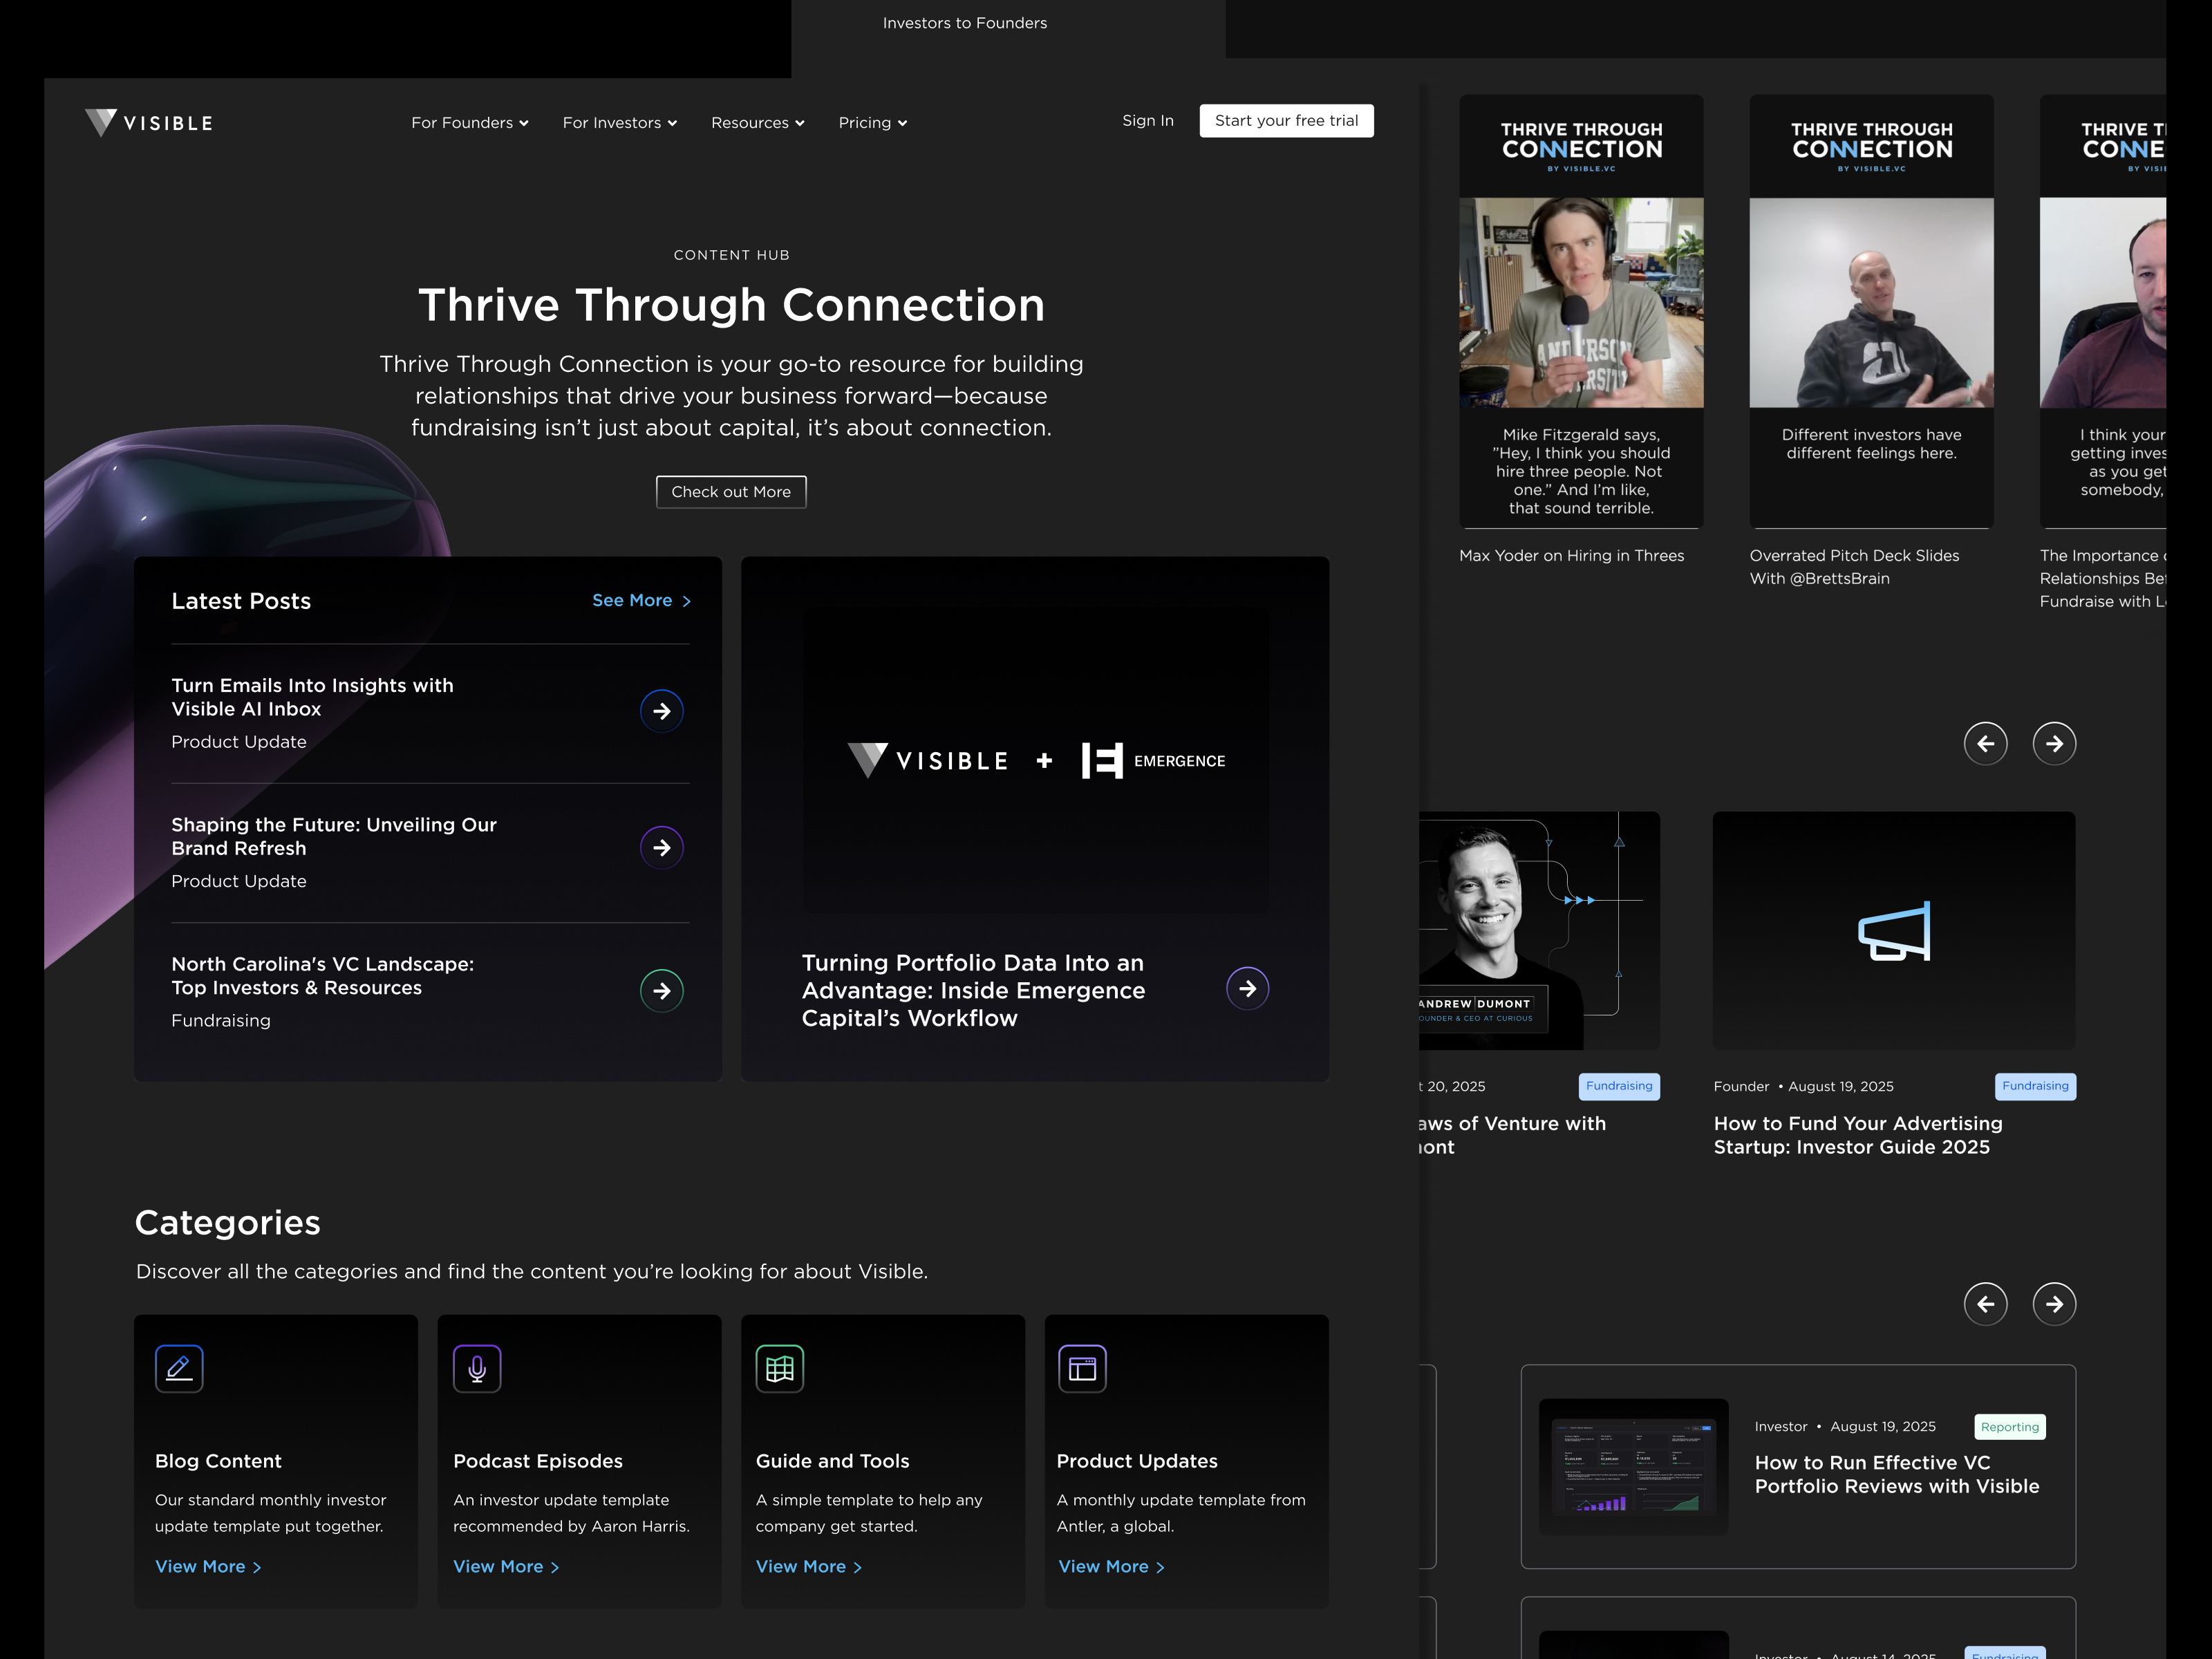Click arrow icon on Emergence Capital feature card
The height and width of the screenshot is (1659, 2212).
click(x=1247, y=988)
